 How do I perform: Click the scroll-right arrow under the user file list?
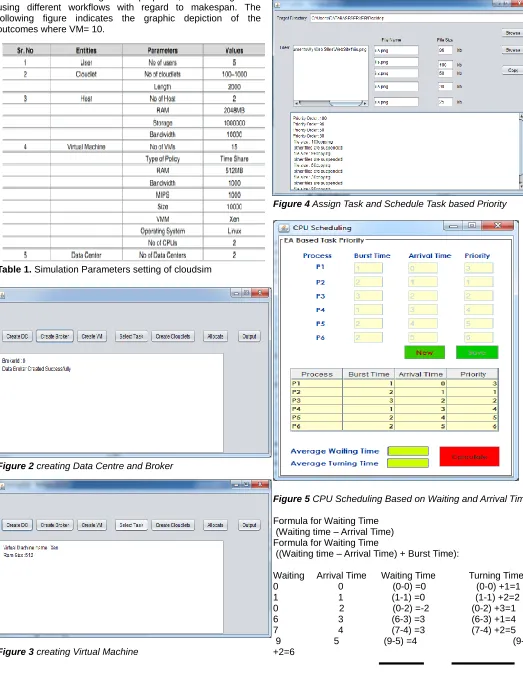365,103
